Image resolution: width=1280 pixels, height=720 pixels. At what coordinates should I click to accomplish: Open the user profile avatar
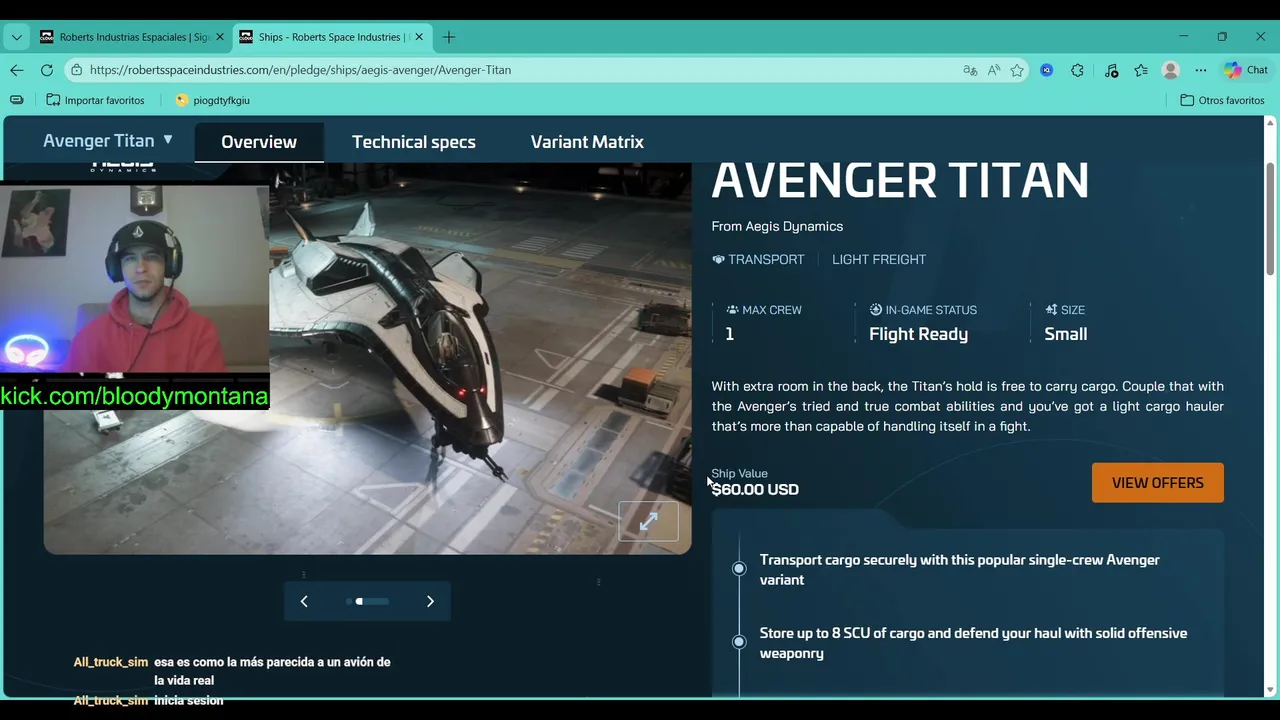(1171, 70)
